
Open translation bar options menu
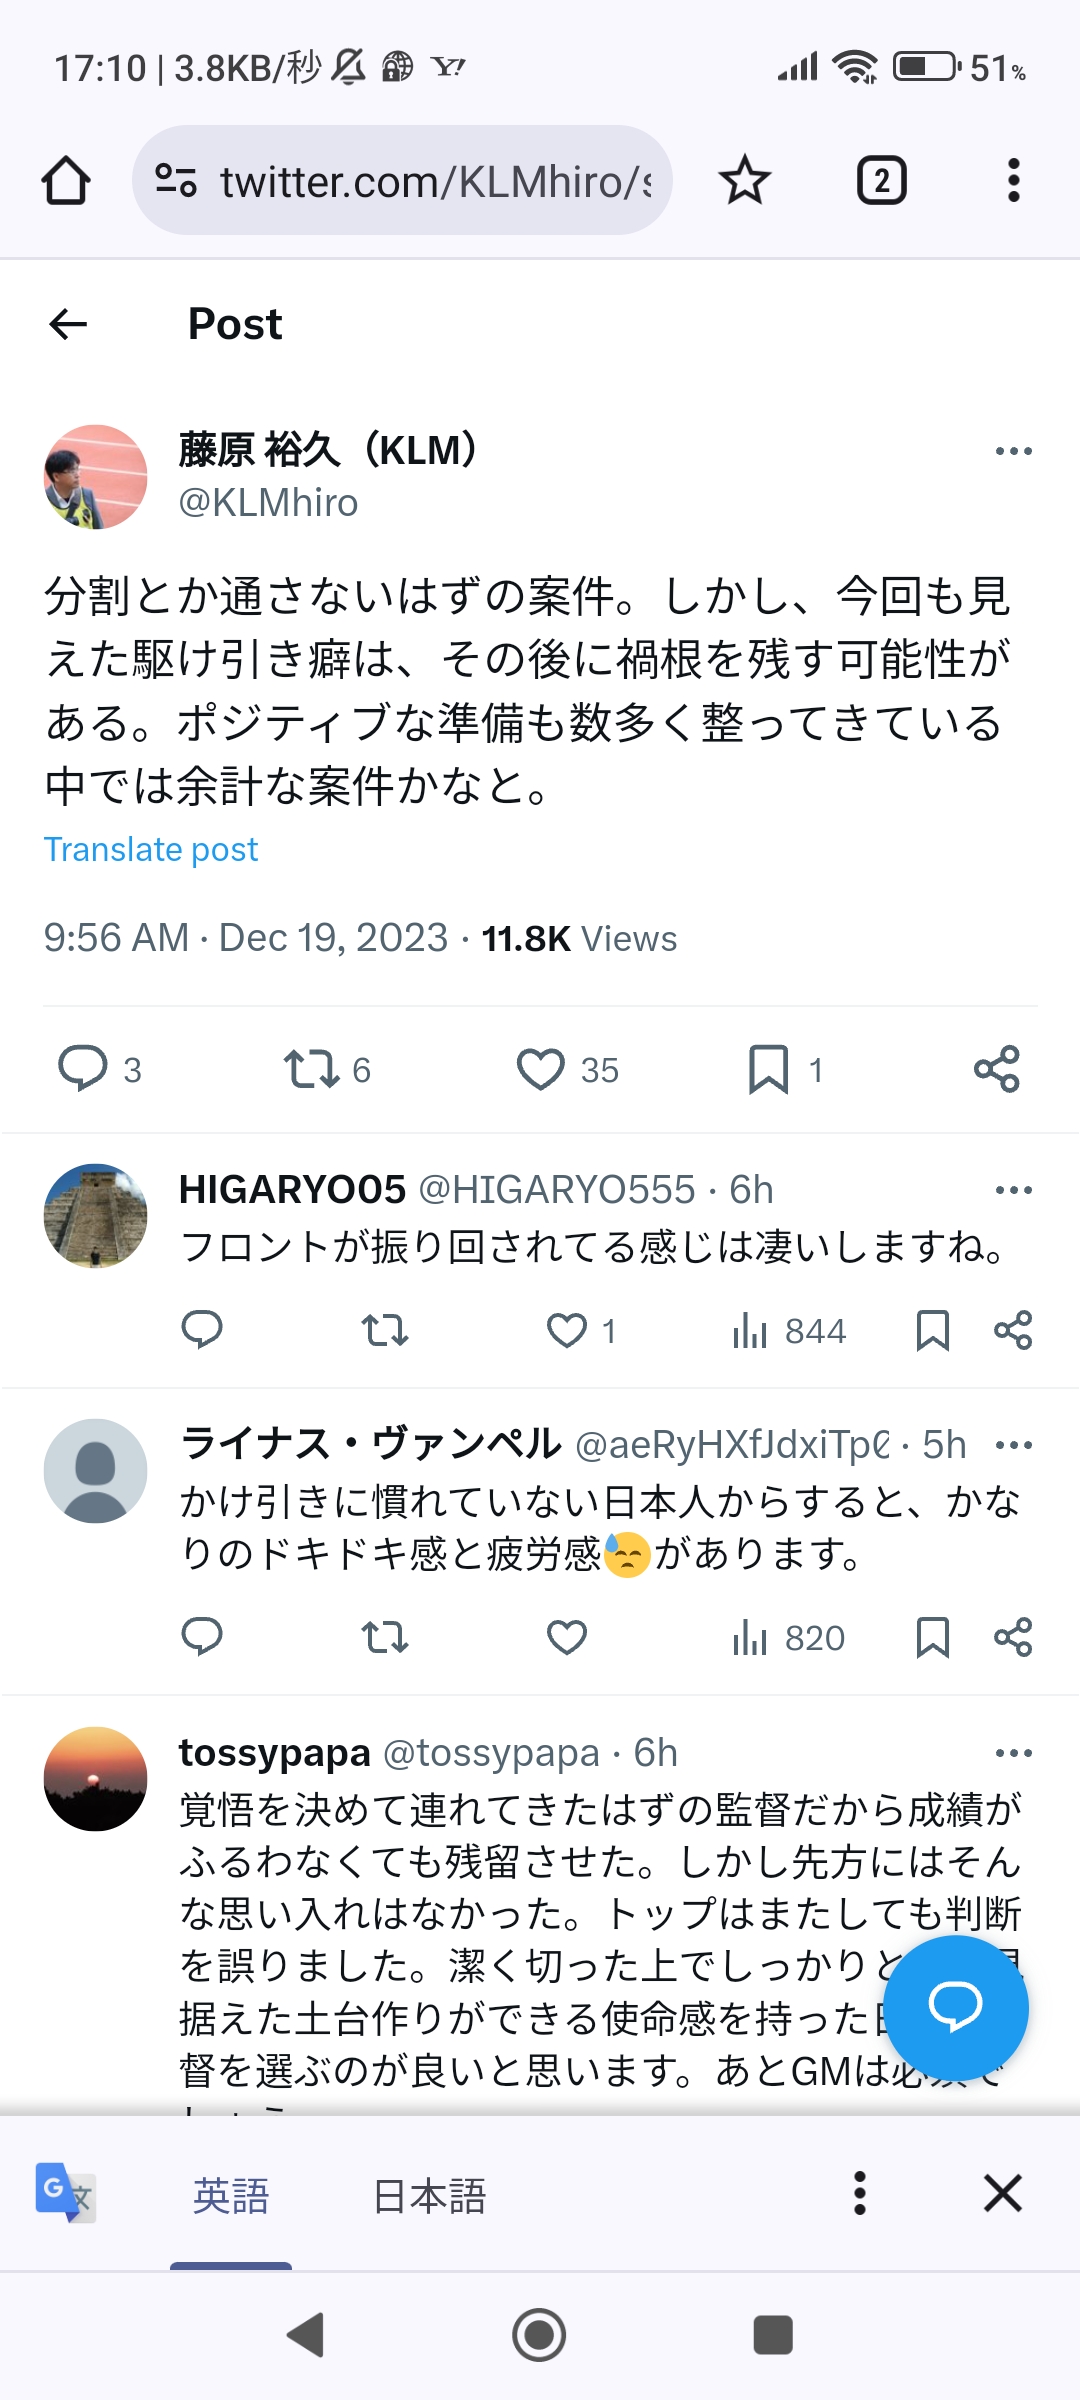click(x=859, y=2194)
